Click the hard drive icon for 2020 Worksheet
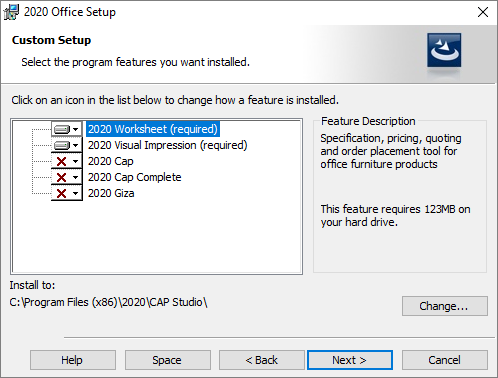The height and width of the screenshot is (378, 498). click(x=62, y=129)
